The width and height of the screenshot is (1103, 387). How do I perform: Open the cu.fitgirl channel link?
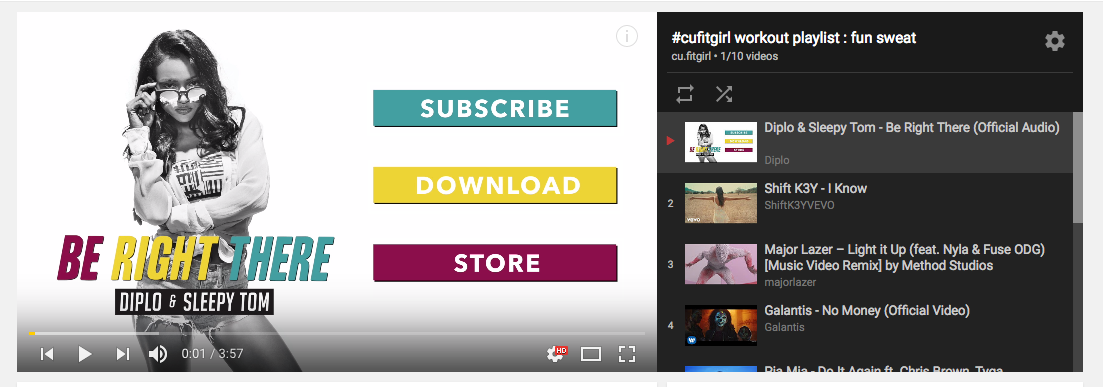(x=690, y=56)
